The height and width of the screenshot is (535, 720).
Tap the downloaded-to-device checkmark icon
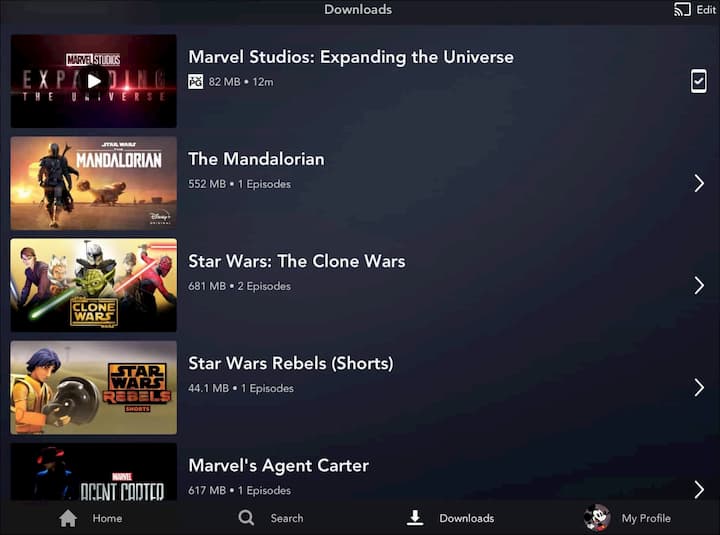click(698, 81)
